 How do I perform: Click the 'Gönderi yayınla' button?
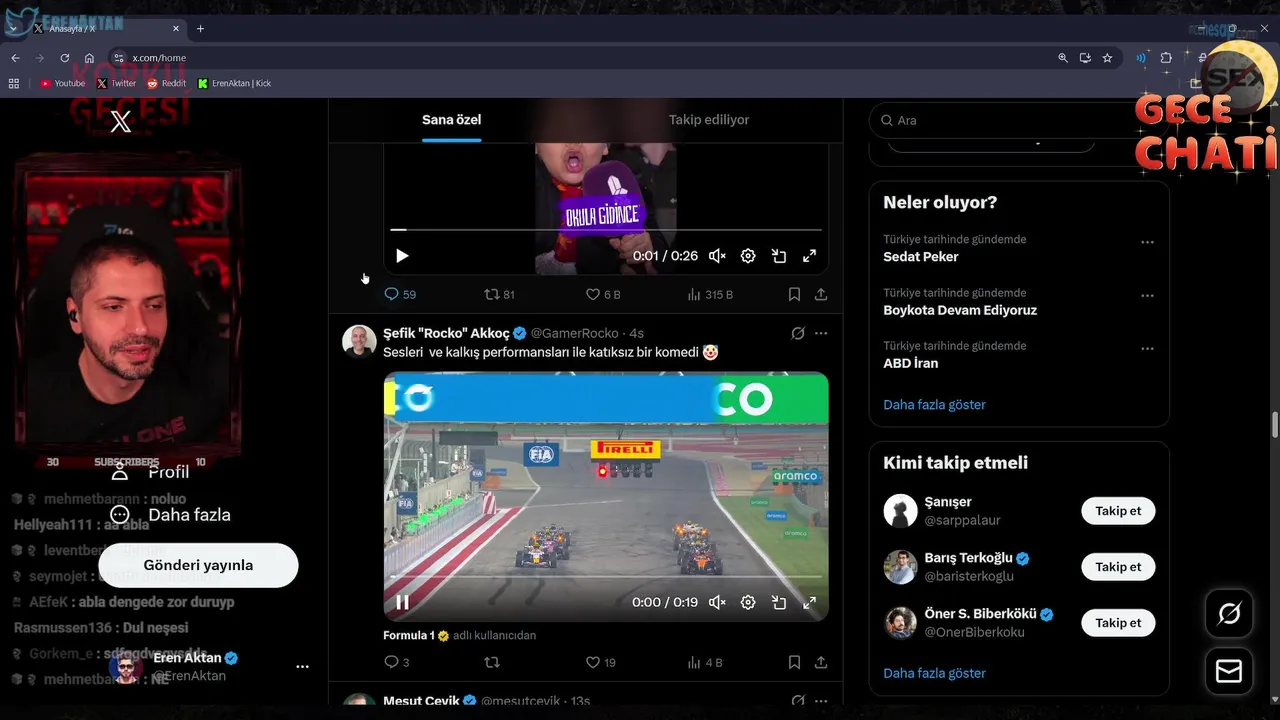click(x=198, y=565)
